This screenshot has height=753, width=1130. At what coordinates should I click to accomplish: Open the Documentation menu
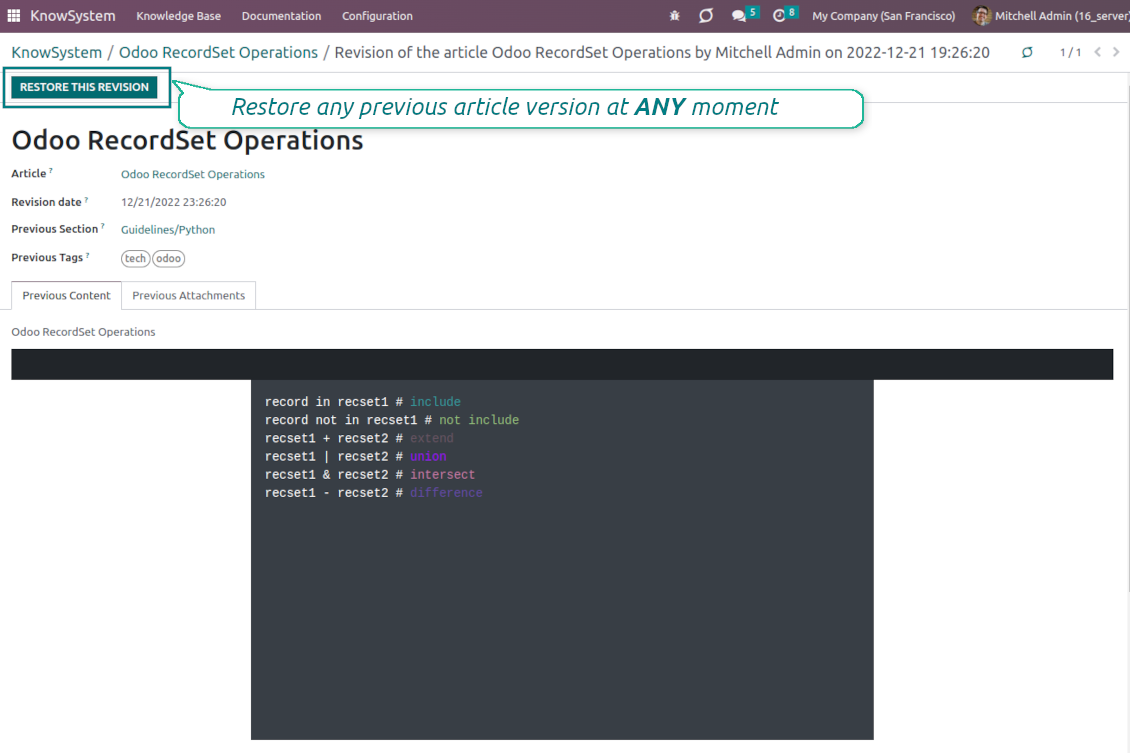[x=281, y=16]
